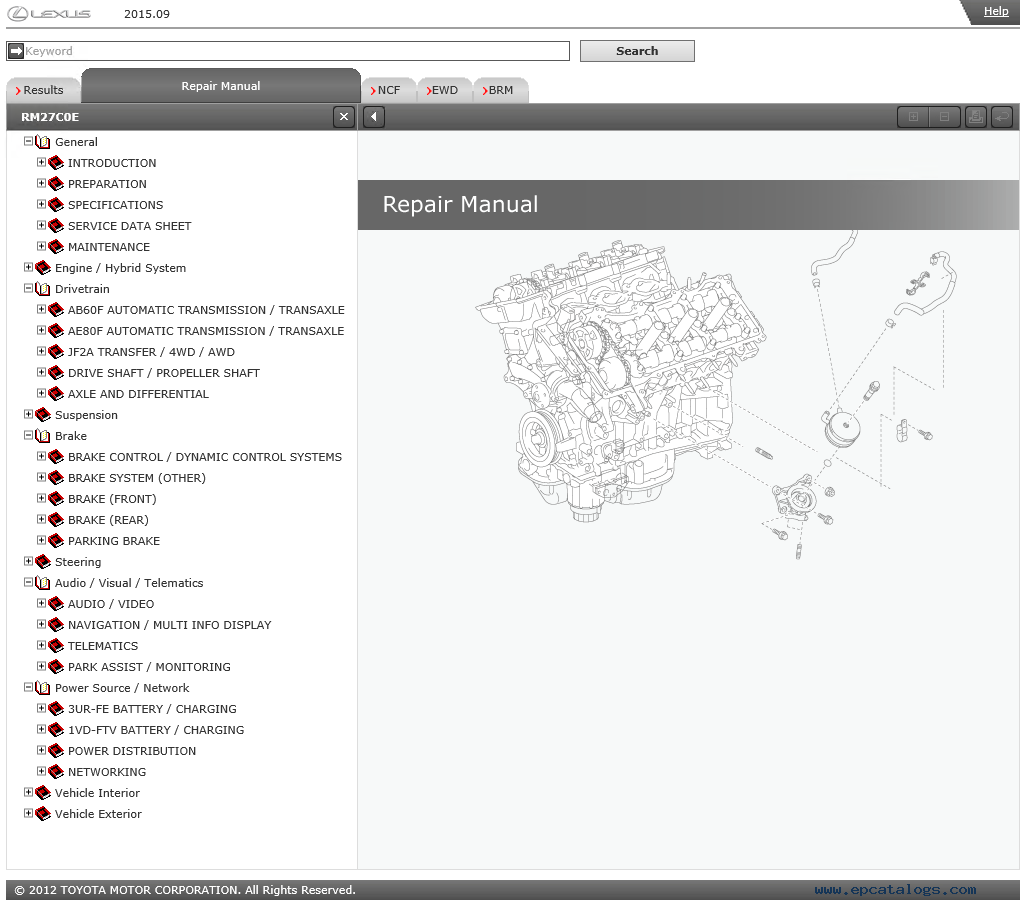Click the Engine / Hybrid System book icon
The image size is (1027, 906).
pos(43,268)
